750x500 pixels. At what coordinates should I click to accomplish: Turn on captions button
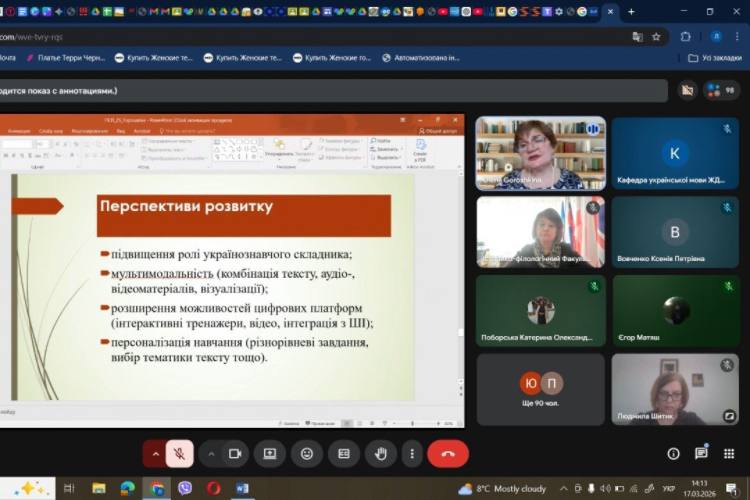(344, 453)
